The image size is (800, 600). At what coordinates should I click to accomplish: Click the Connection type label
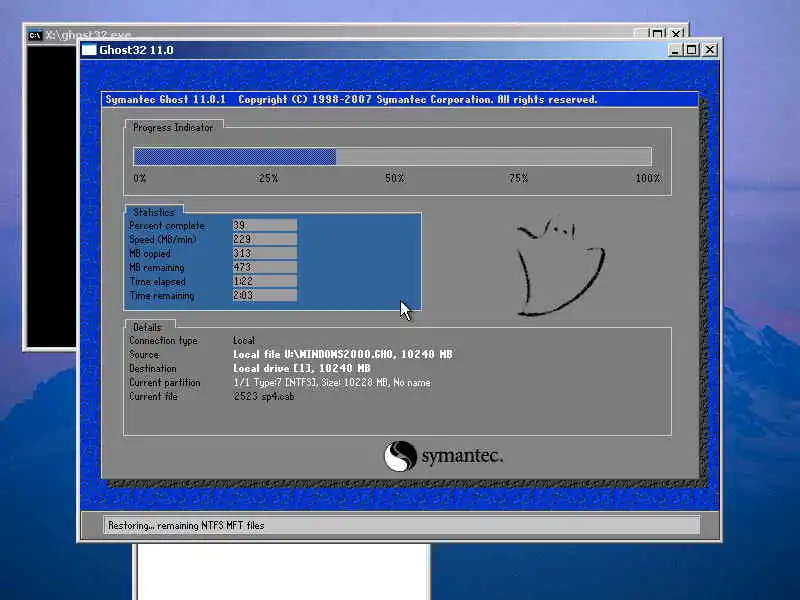click(x=163, y=340)
